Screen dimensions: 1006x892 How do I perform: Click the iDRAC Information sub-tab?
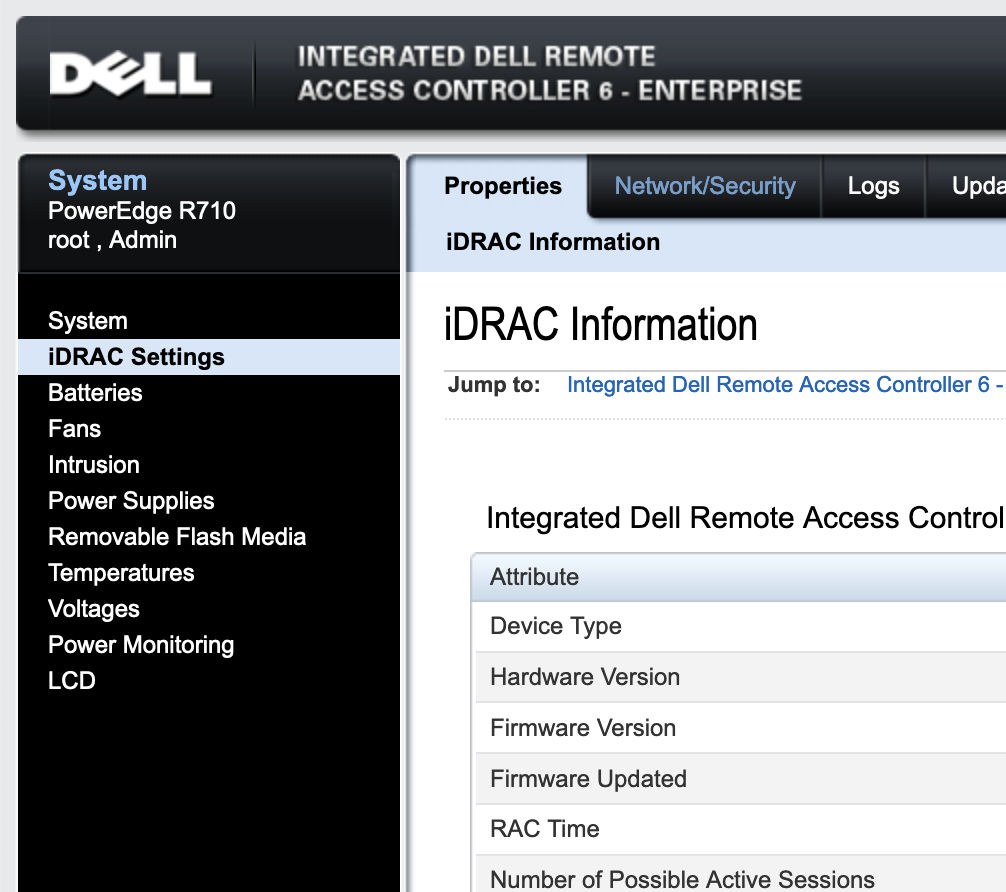point(552,242)
